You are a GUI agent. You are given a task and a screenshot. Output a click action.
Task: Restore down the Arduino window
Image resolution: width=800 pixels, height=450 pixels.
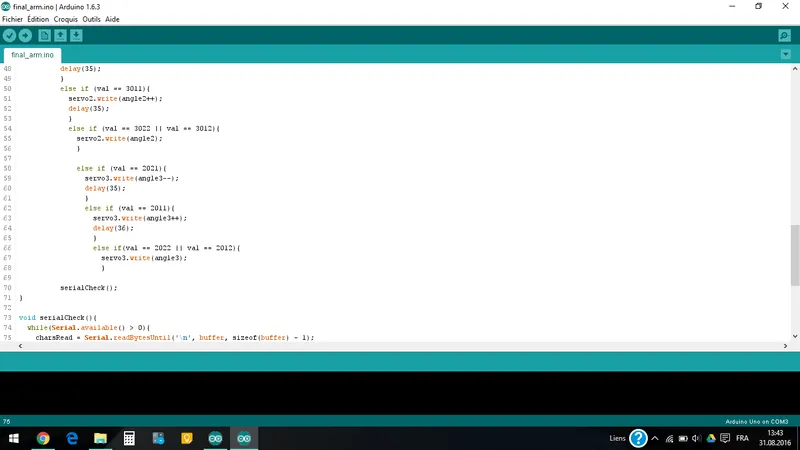[759, 7]
